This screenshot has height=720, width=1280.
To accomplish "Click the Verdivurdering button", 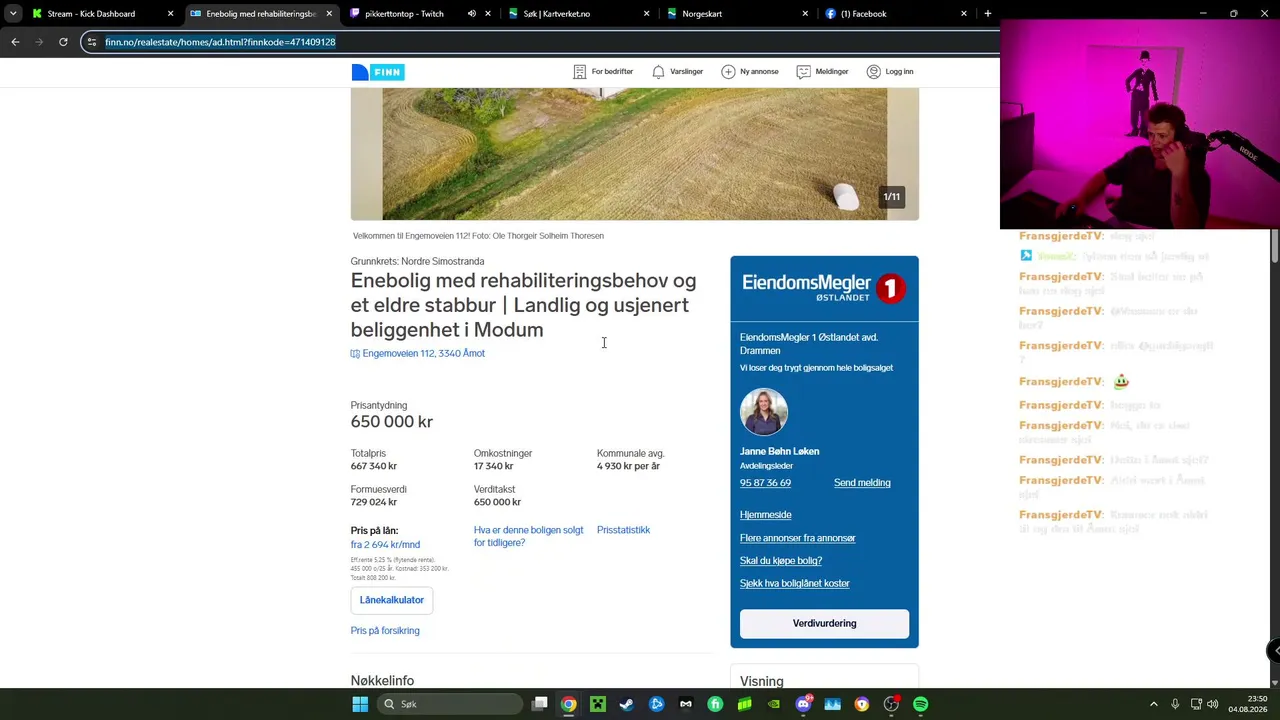I will tap(824, 624).
